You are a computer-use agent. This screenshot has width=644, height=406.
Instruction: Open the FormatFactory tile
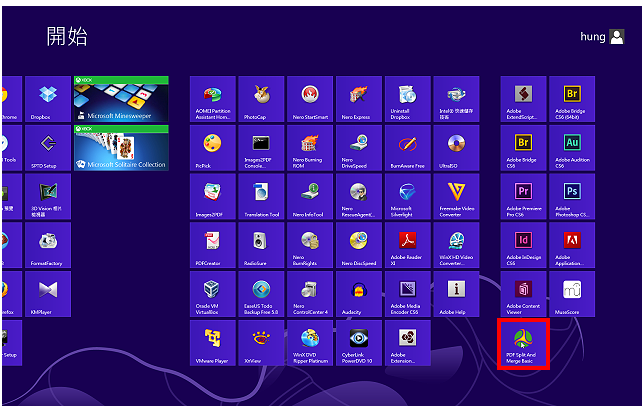[x=48, y=245]
